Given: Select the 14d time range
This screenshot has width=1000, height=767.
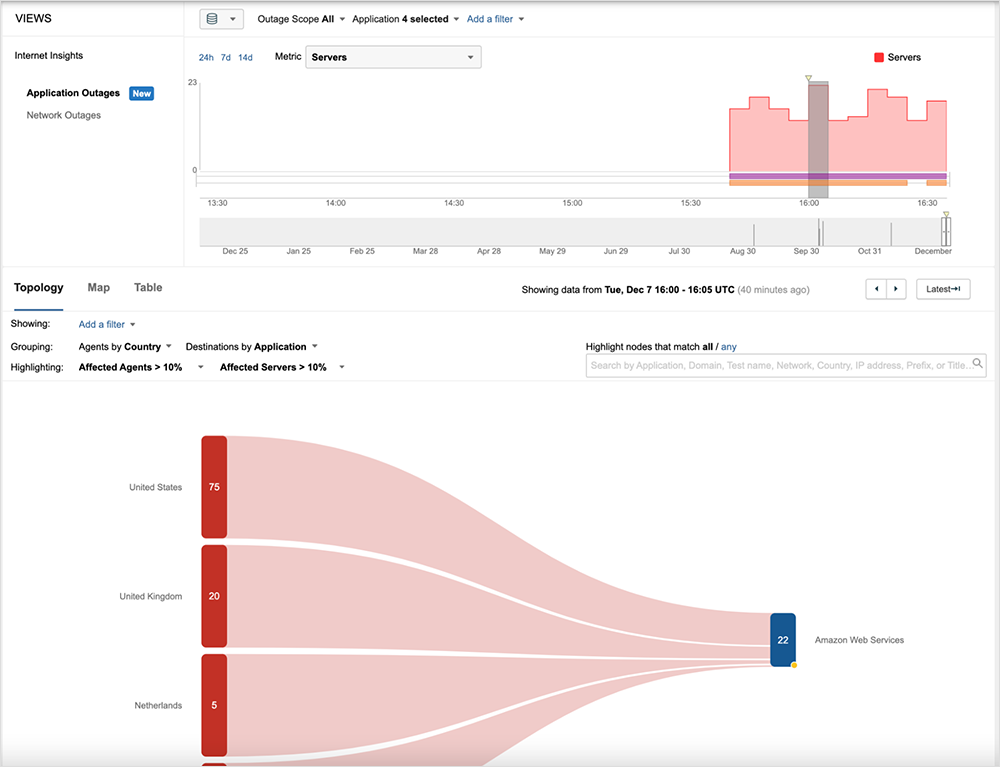Looking at the screenshot, I should point(245,58).
